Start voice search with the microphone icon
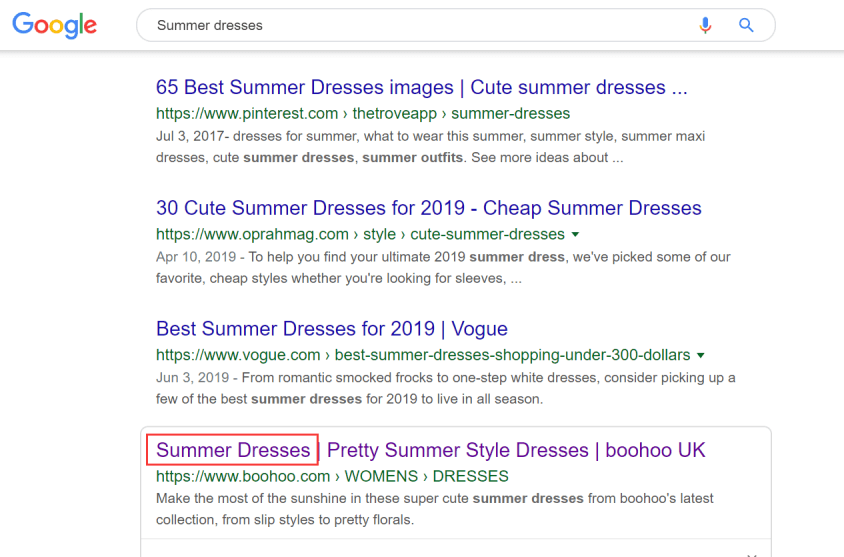 pos(705,25)
